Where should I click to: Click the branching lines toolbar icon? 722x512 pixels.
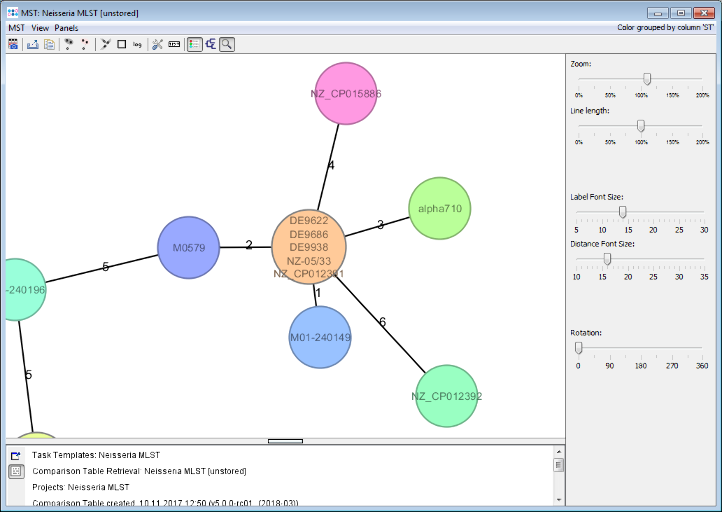click(x=105, y=44)
